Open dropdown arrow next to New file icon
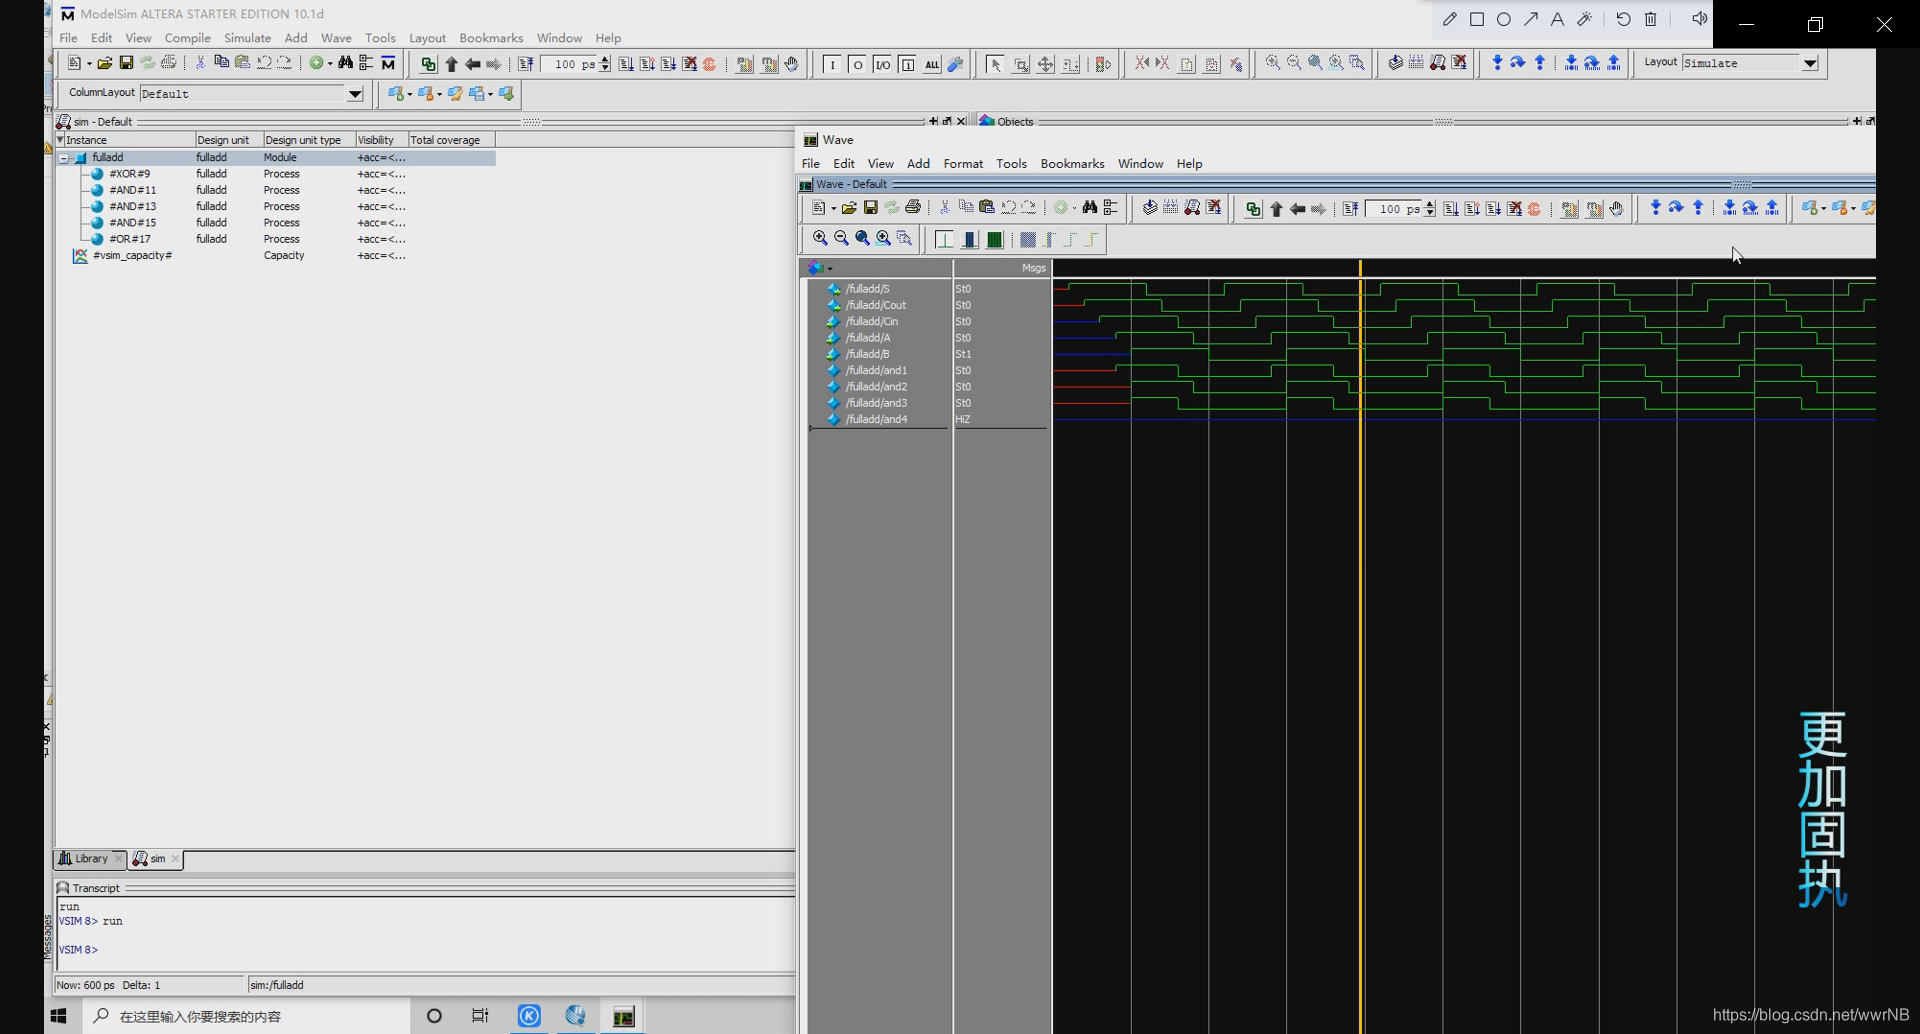Screen dimensions: 1920x1034 click(89, 64)
